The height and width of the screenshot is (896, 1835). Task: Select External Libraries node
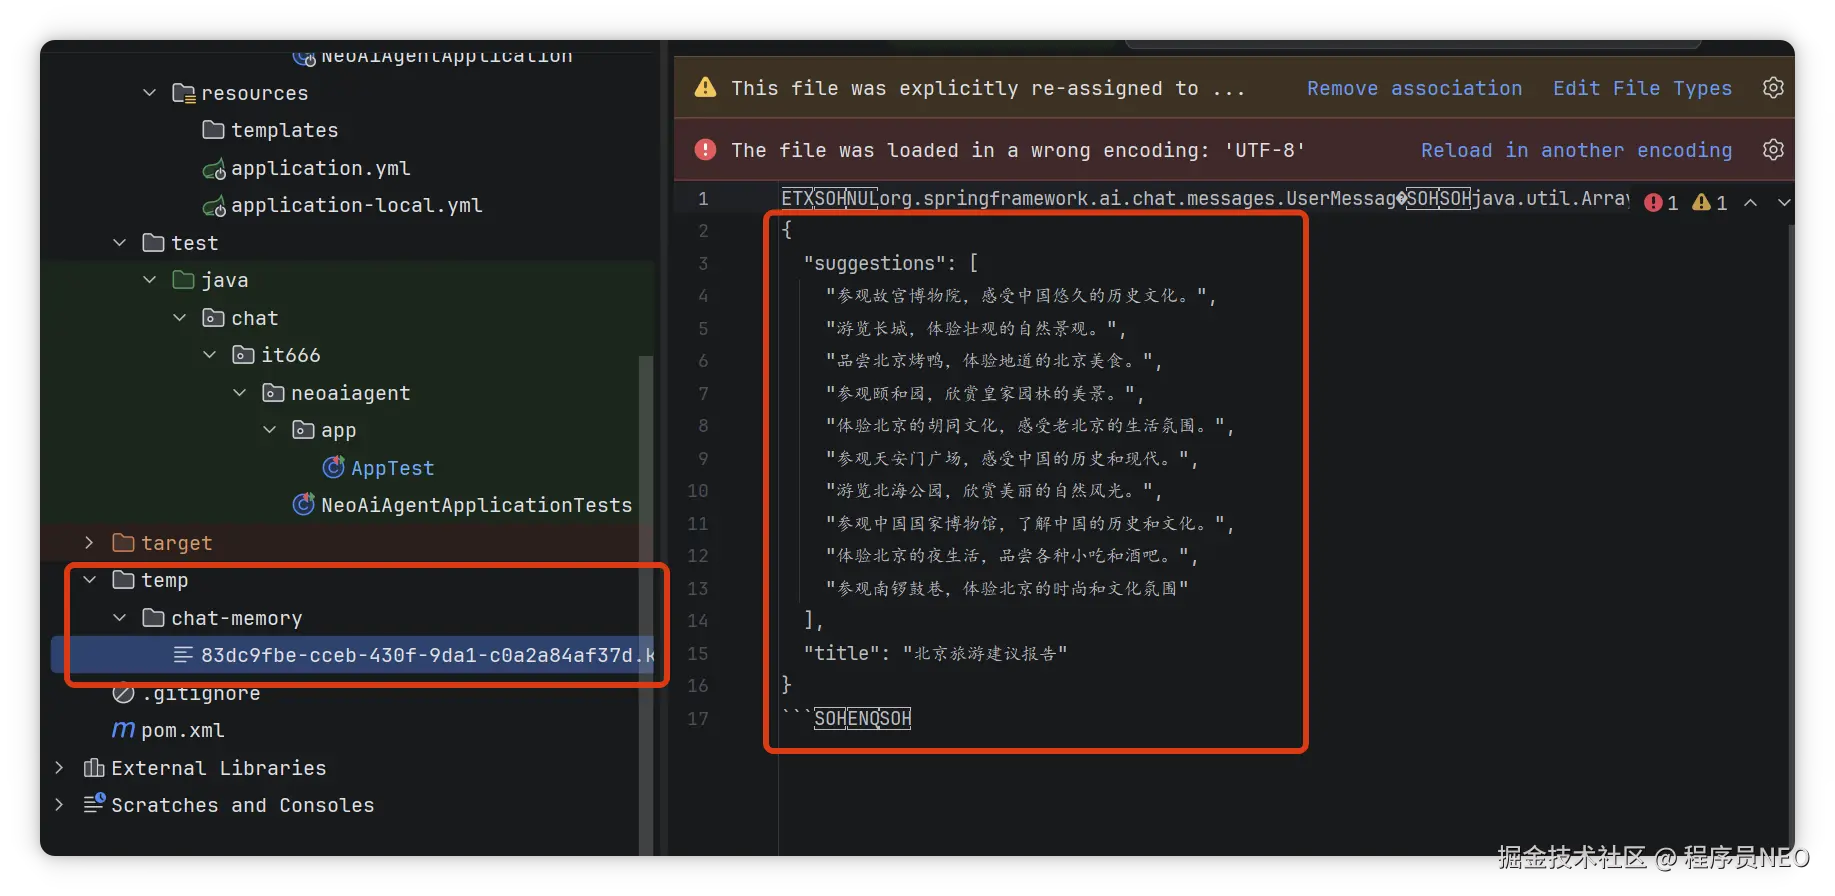(x=219, y=768)
